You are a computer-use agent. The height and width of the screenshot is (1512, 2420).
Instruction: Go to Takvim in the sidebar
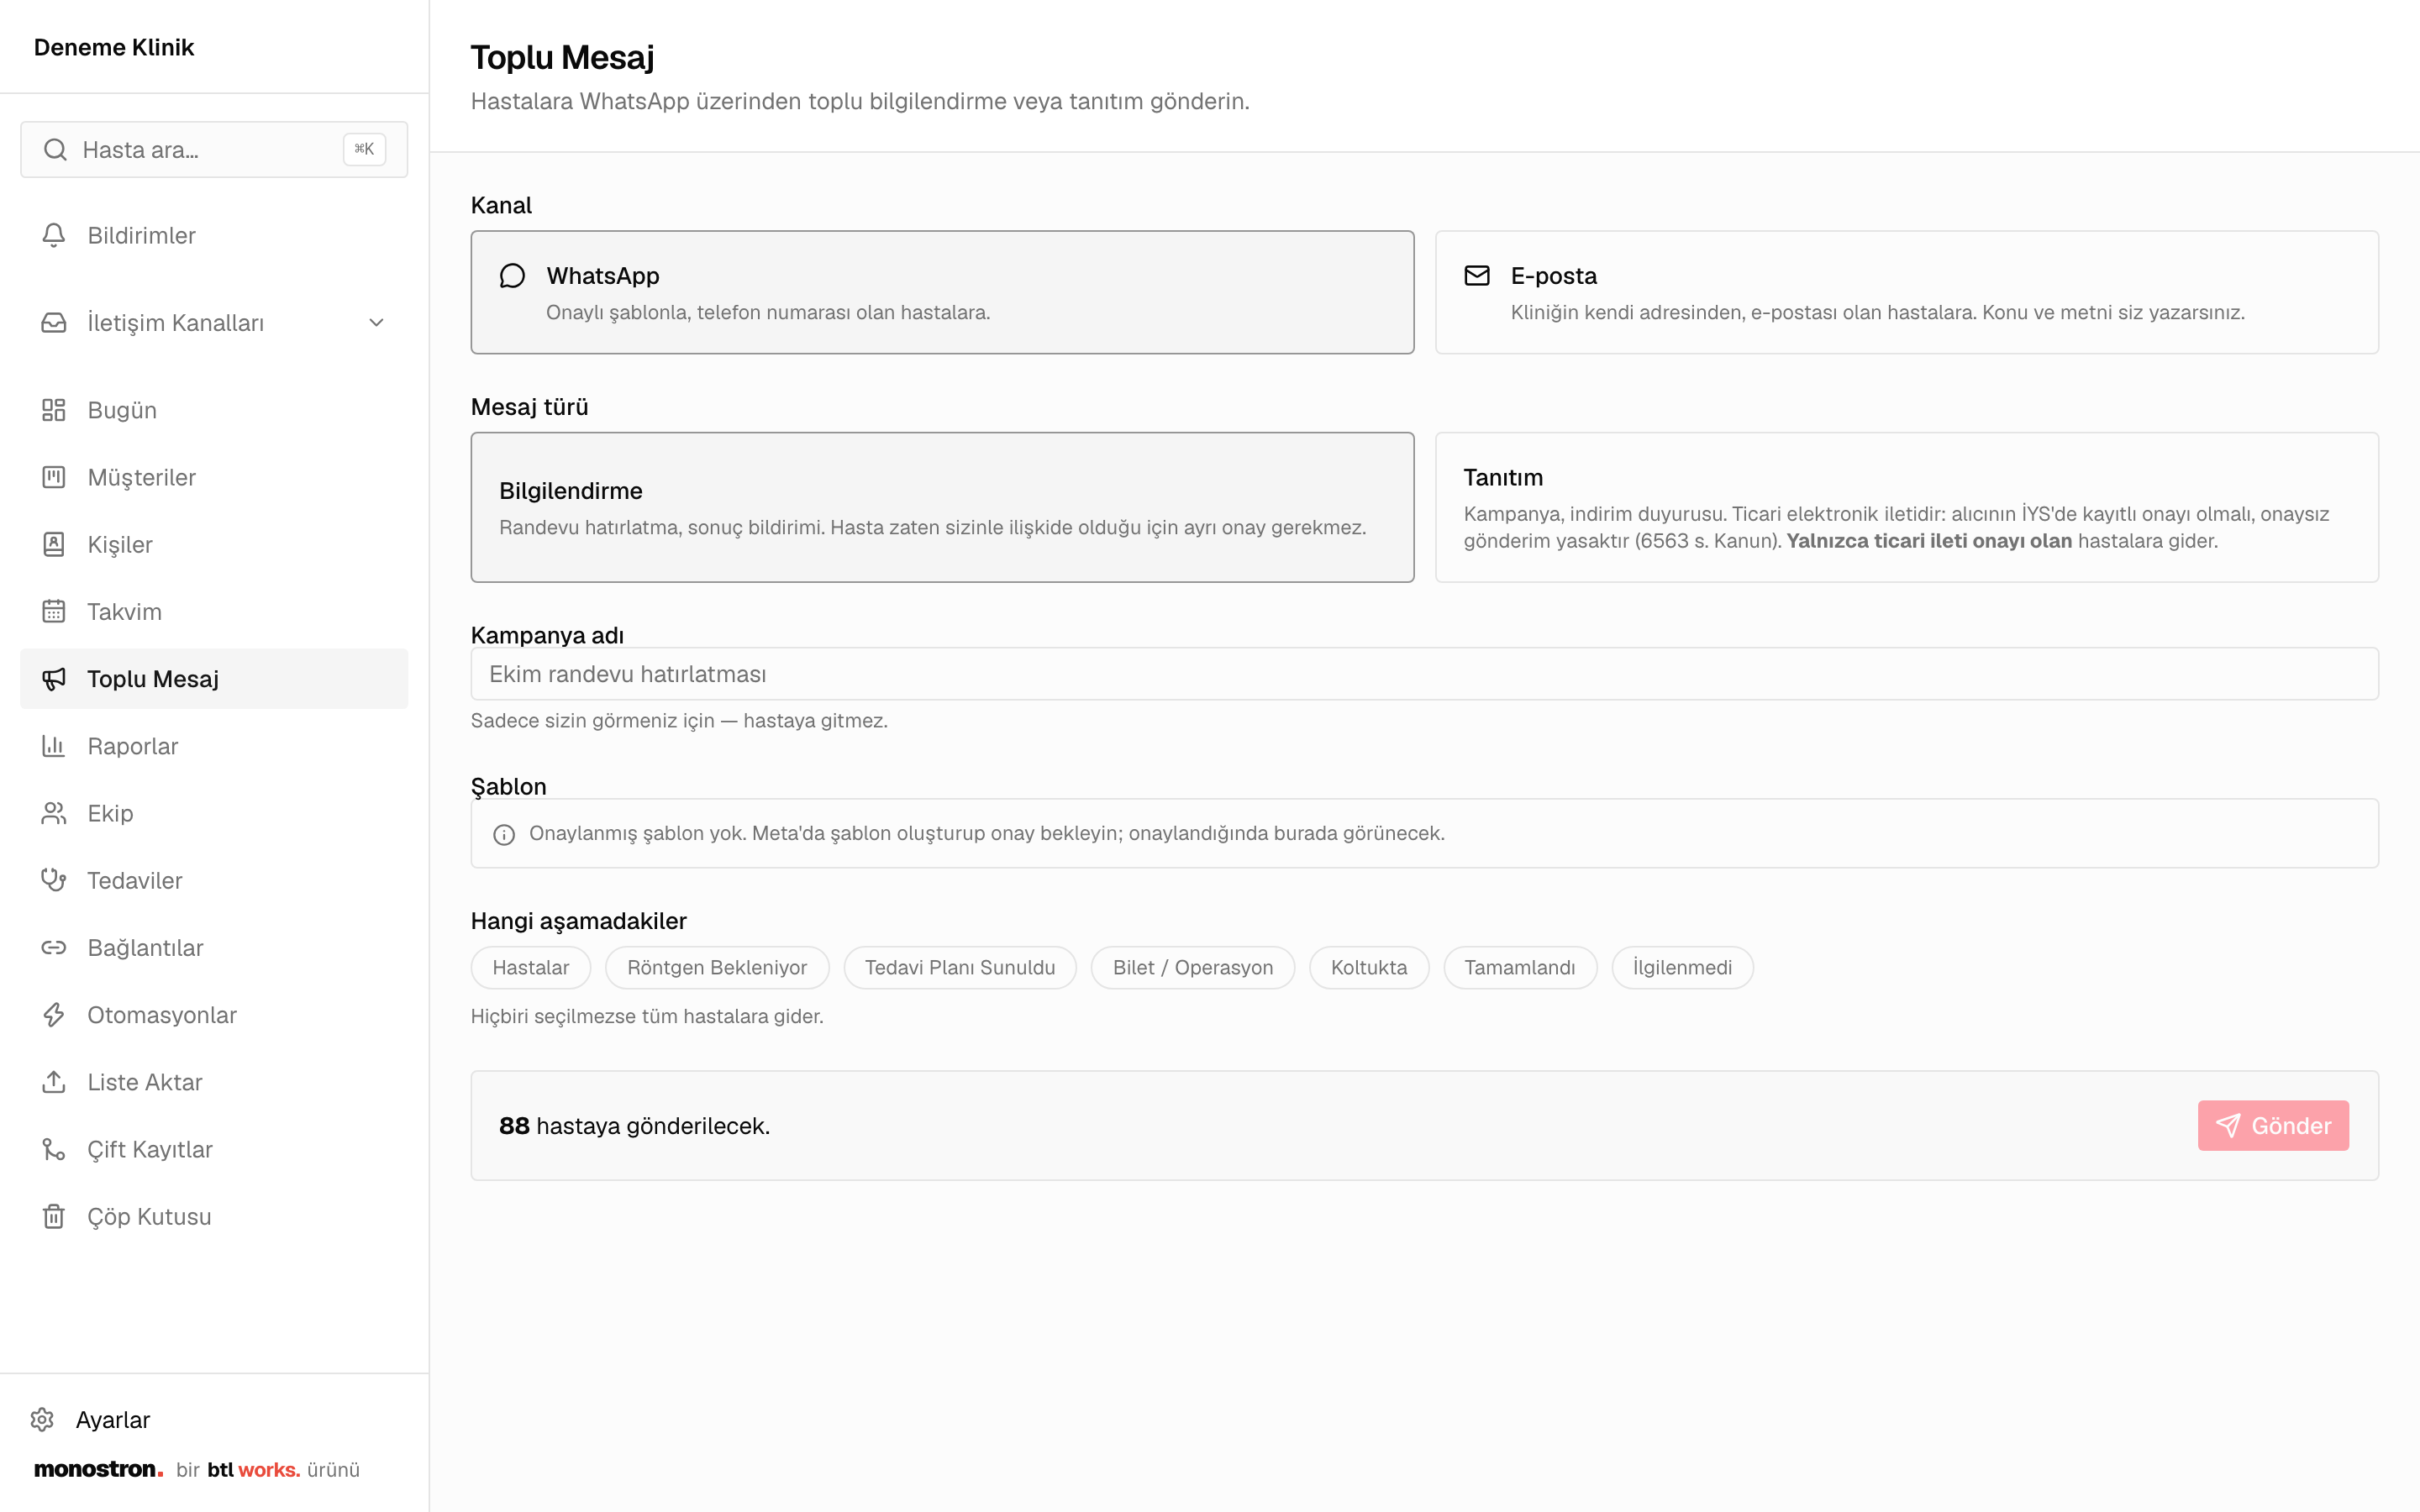[214, 611]
